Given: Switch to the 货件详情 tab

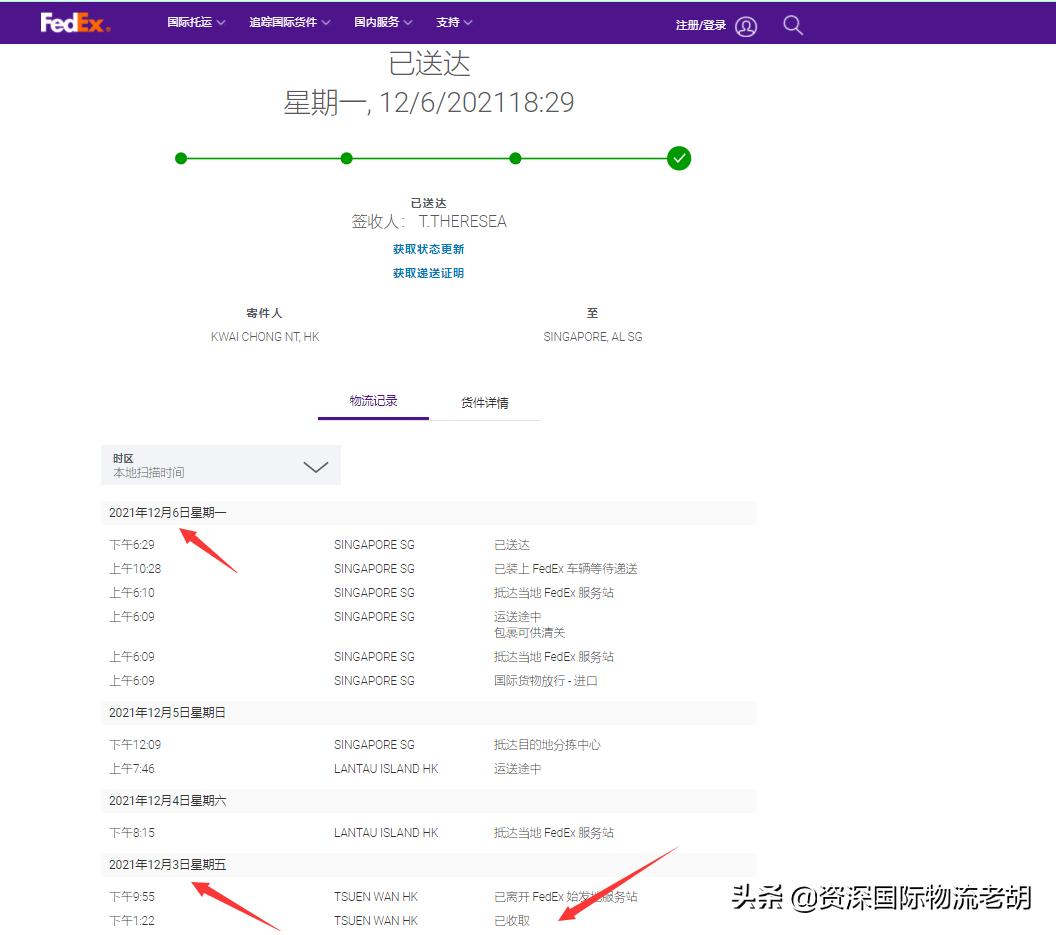Looking at the screenshot, I should pos(486,402).
